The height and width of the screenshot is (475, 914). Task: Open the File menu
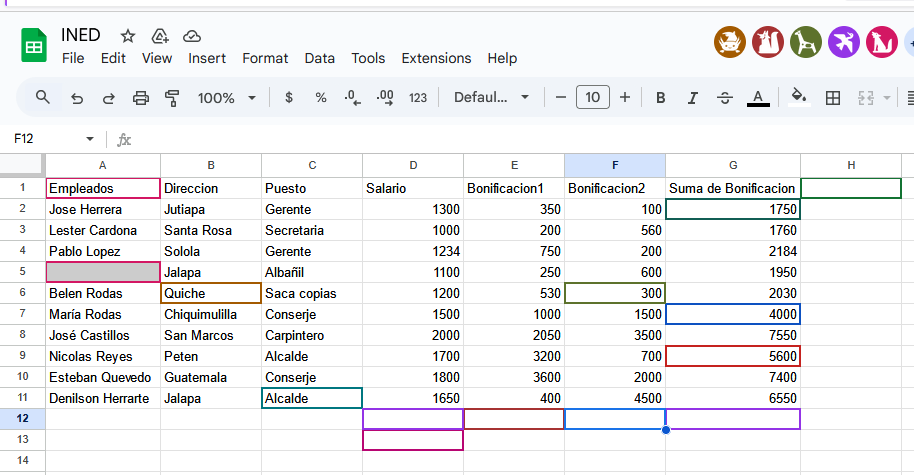tap(73, 58)
